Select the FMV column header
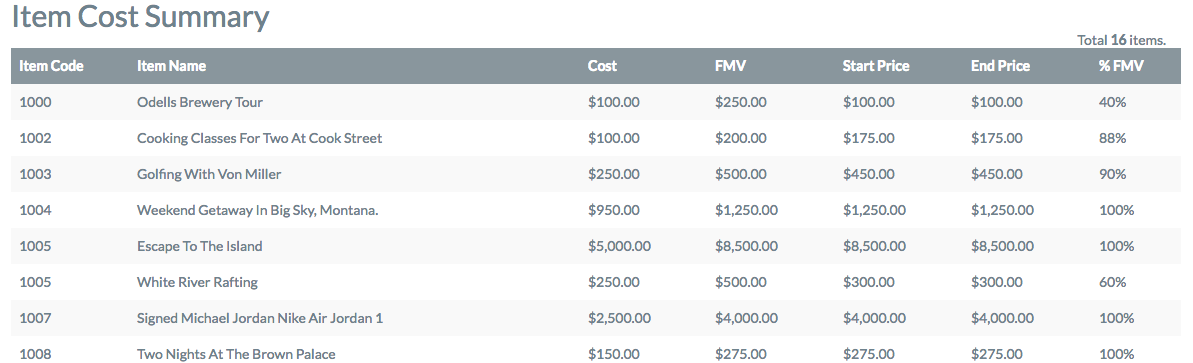Viewport: 1193px width, 363px height. pyautogui.click(x=730, y=66)
